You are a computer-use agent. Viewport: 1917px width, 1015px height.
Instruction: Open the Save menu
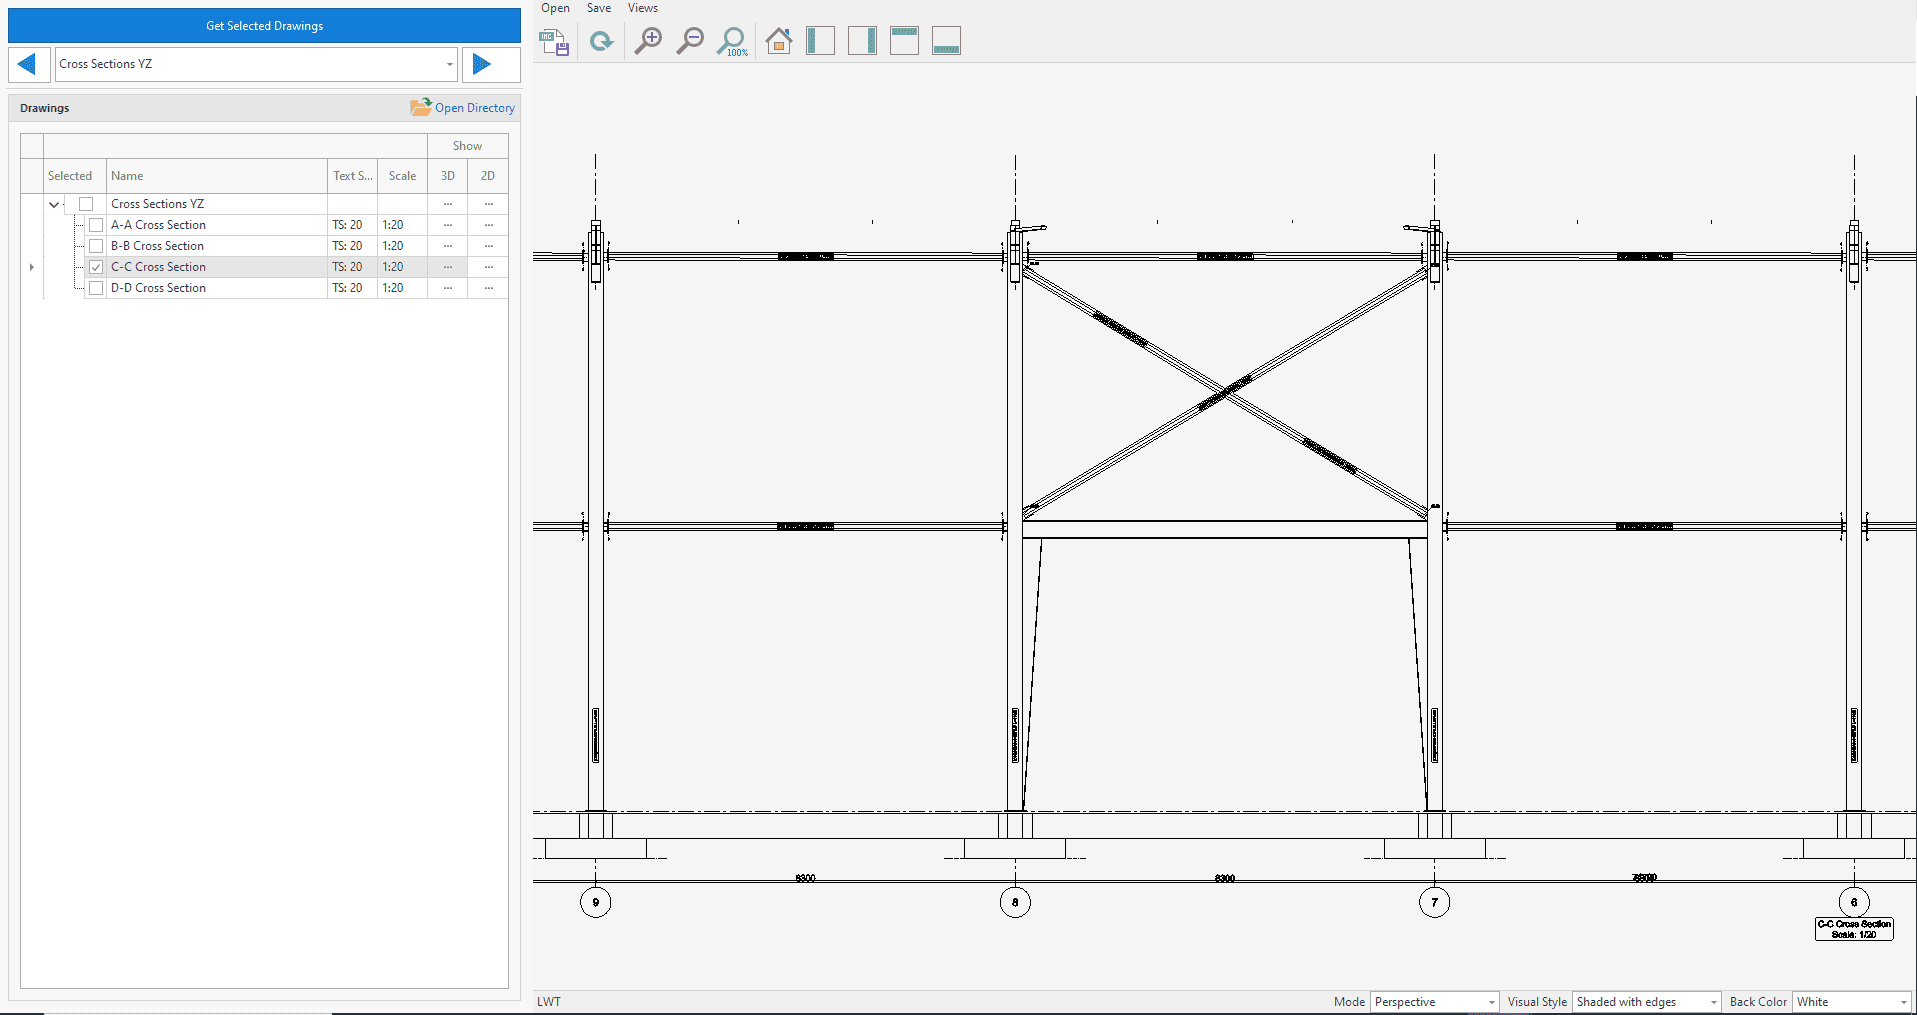(598, 8)
